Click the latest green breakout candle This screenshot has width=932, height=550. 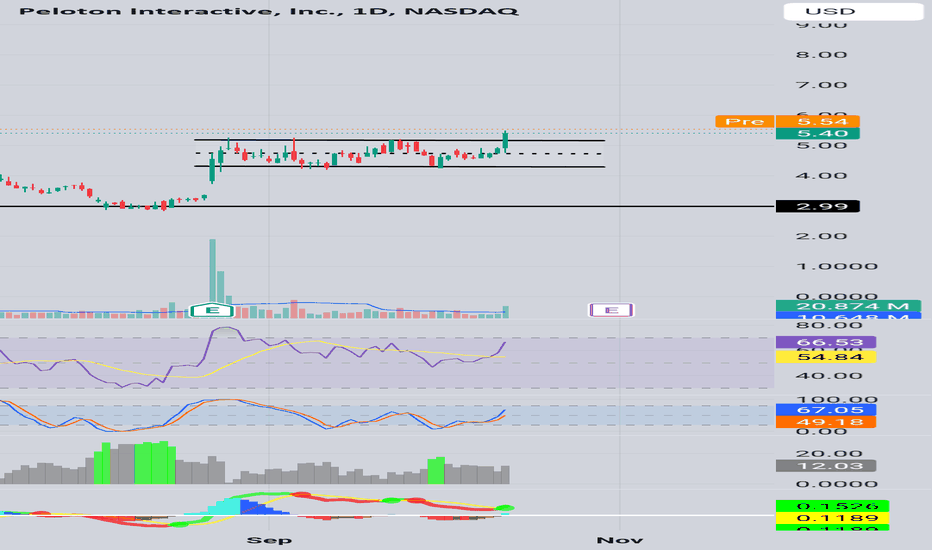tap(505, 142)
